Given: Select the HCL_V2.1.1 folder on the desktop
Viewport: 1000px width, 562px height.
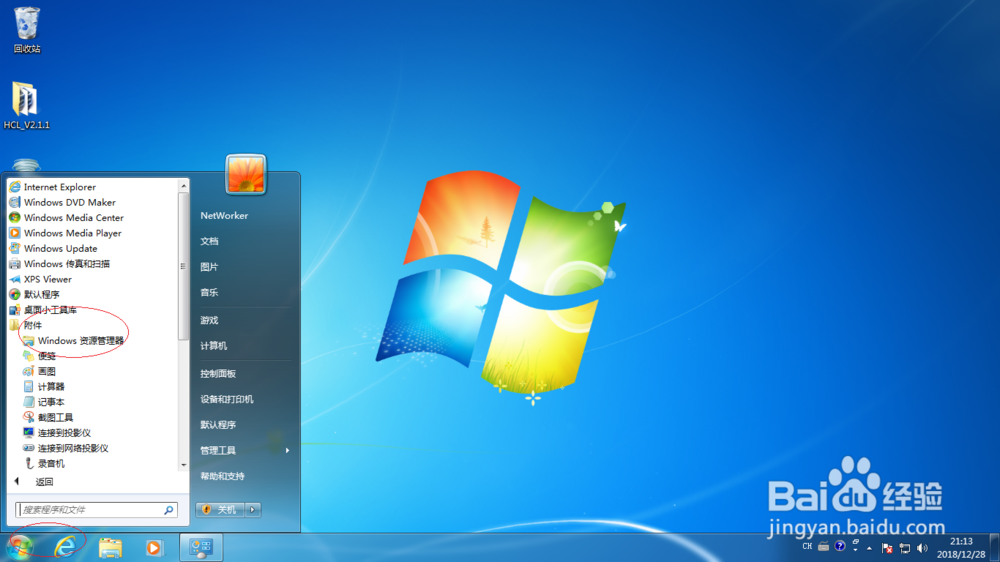Looking at the screenshot, I should (x=26, y=106).
